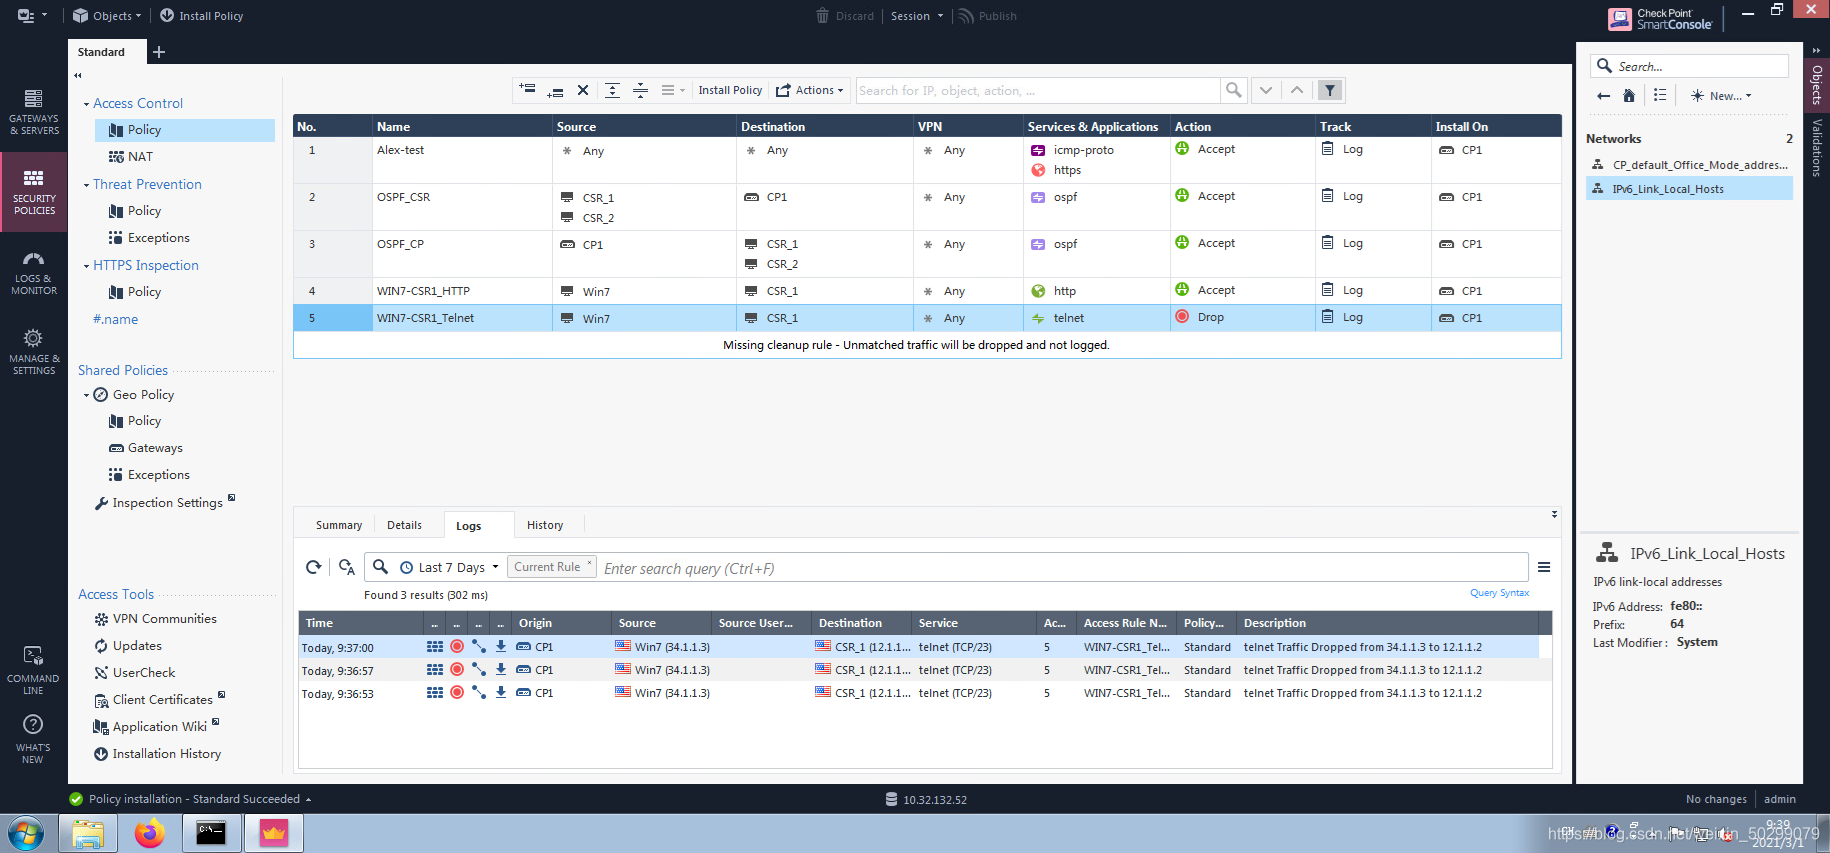Open What's New panel
This screenshot has height=853, width=1830.
coord(33,739)
